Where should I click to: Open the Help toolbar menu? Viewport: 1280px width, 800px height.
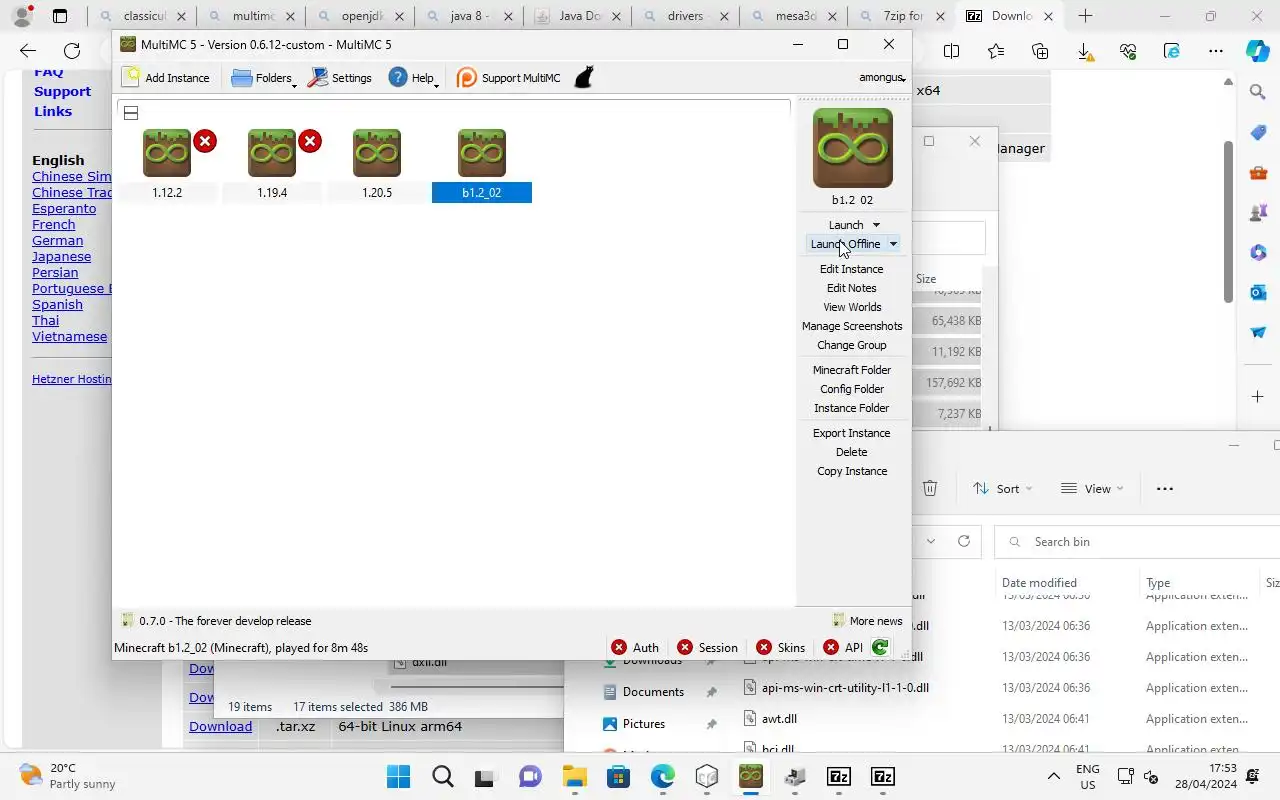click(413, 78)
